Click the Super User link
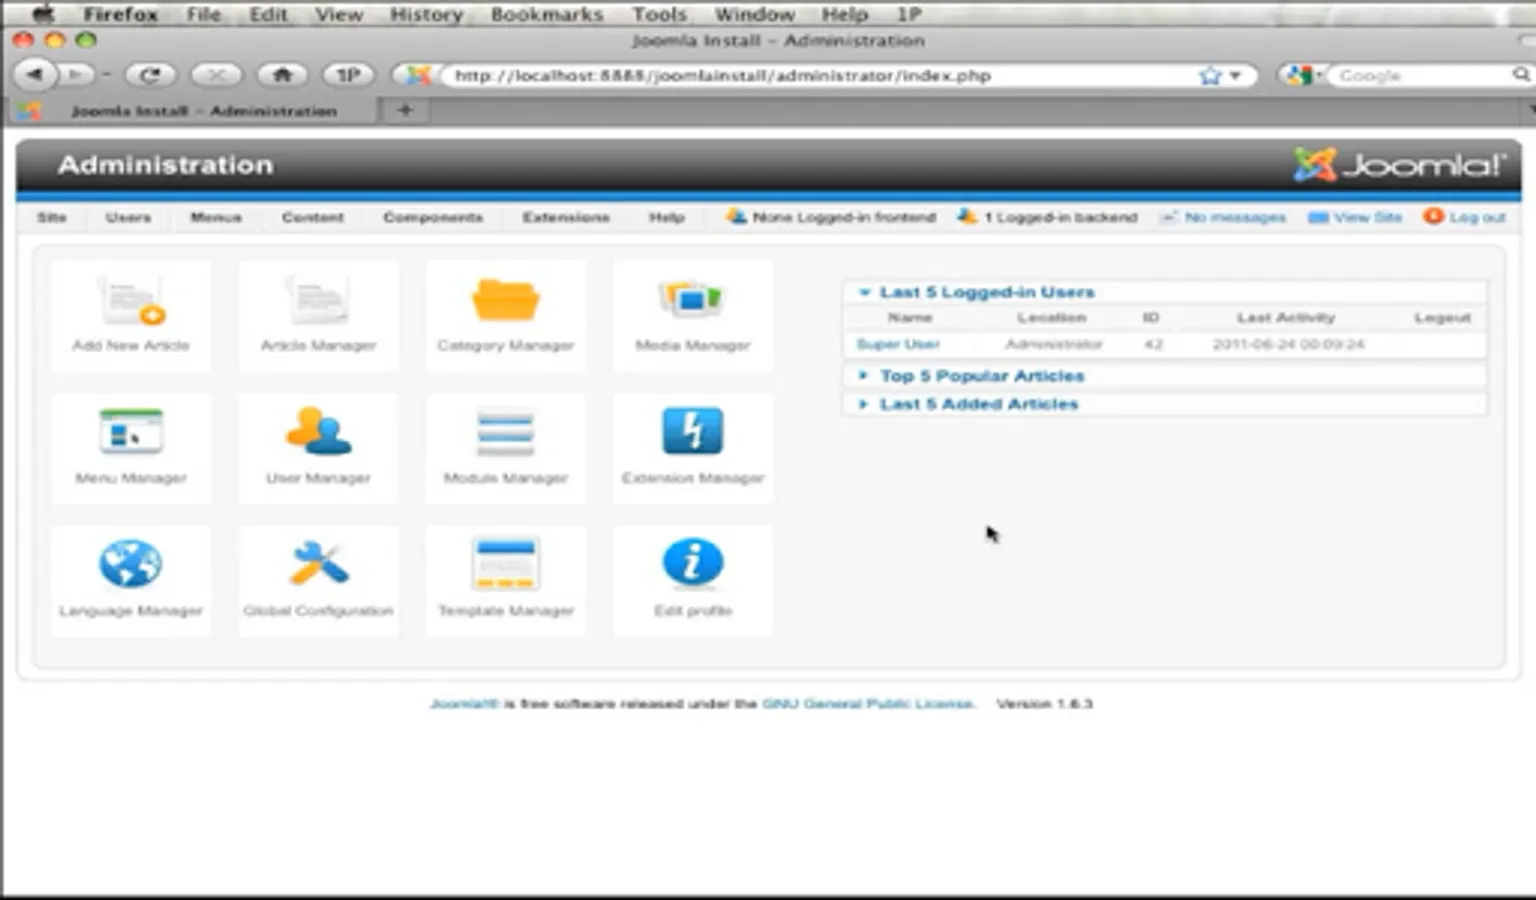The image size is (1536, 900). click(x=898, y=344)
